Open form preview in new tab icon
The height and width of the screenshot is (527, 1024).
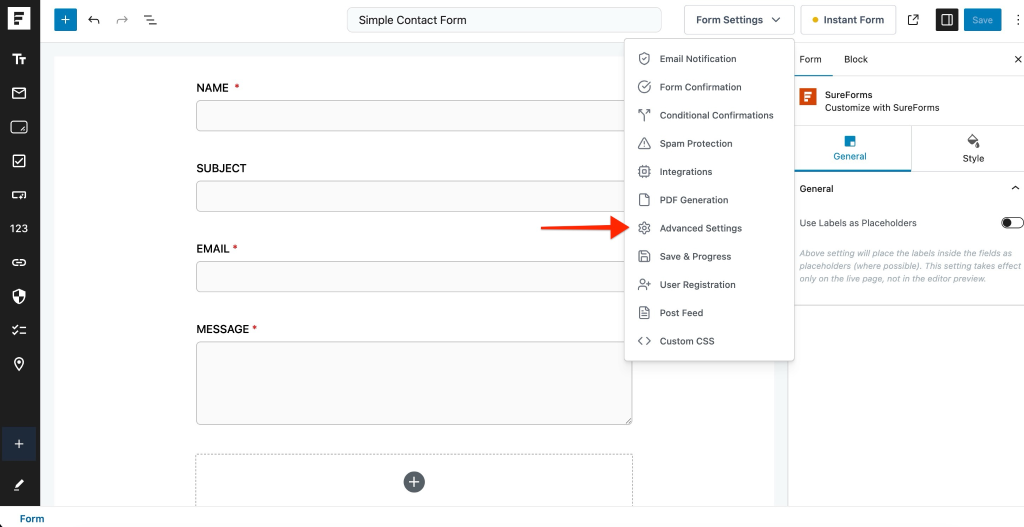pos(913,20)
